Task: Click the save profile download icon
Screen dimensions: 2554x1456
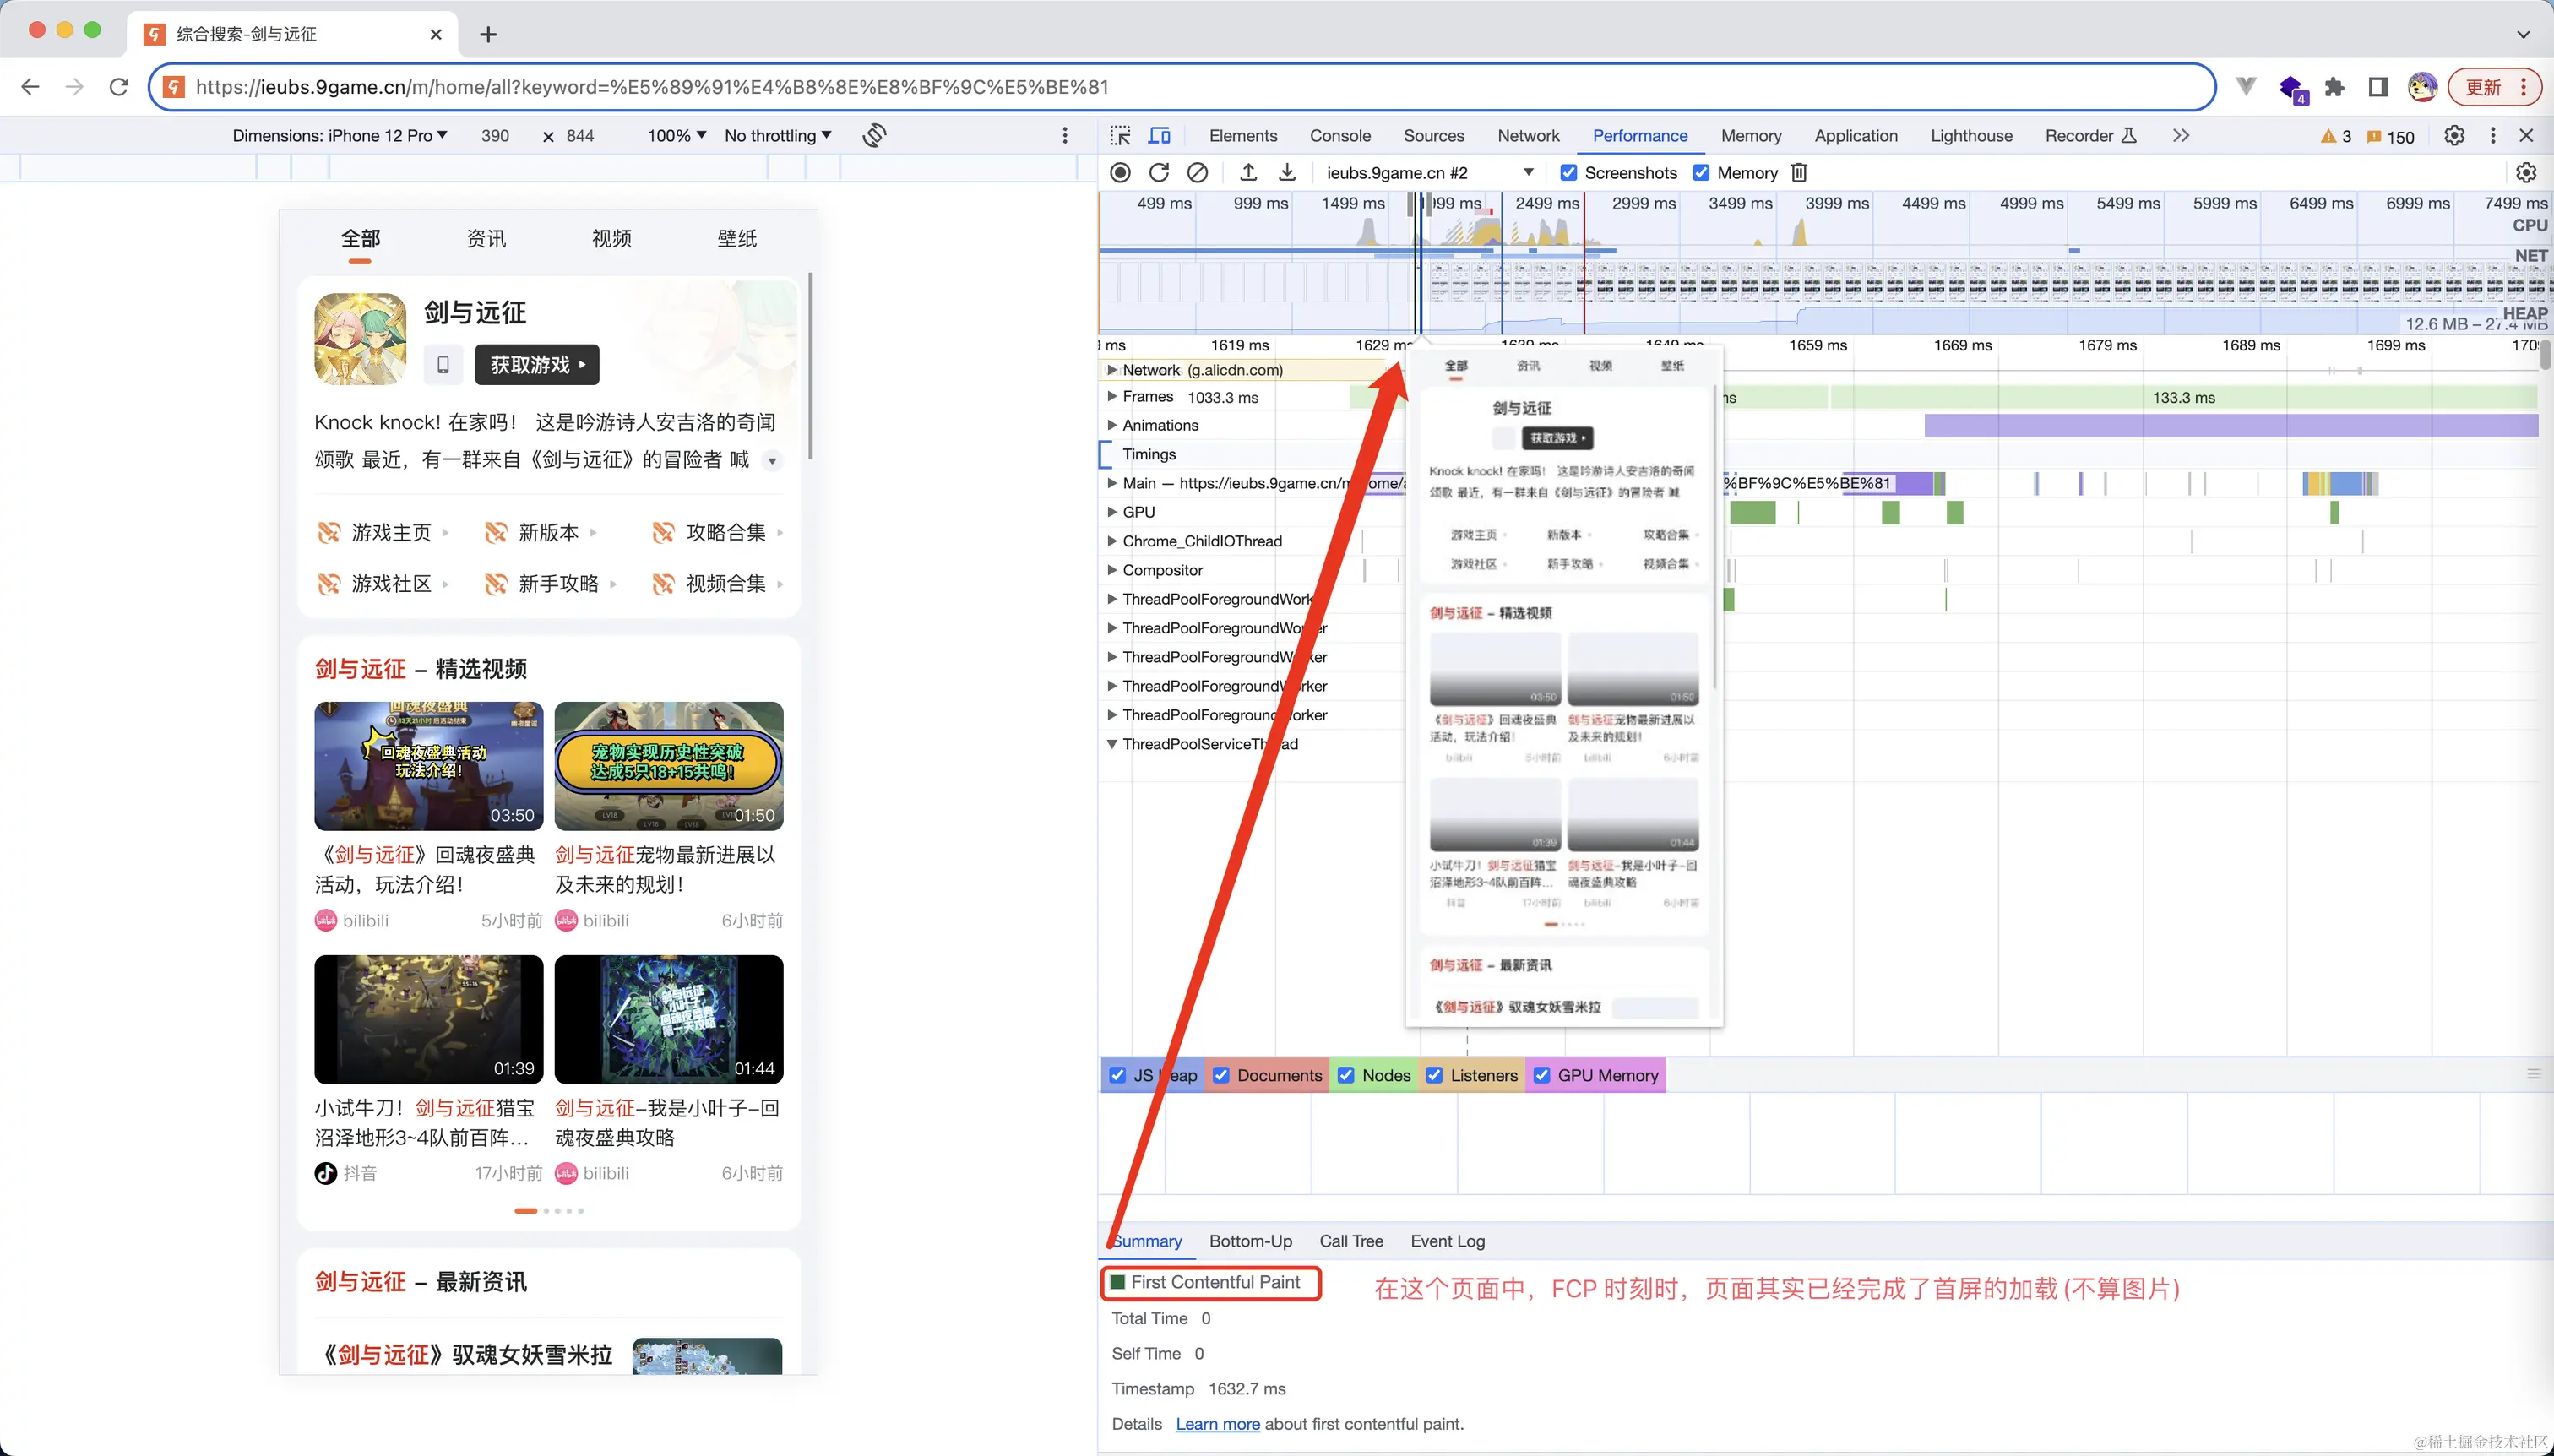Action: pyautogui.click(x=1287, y=173)
